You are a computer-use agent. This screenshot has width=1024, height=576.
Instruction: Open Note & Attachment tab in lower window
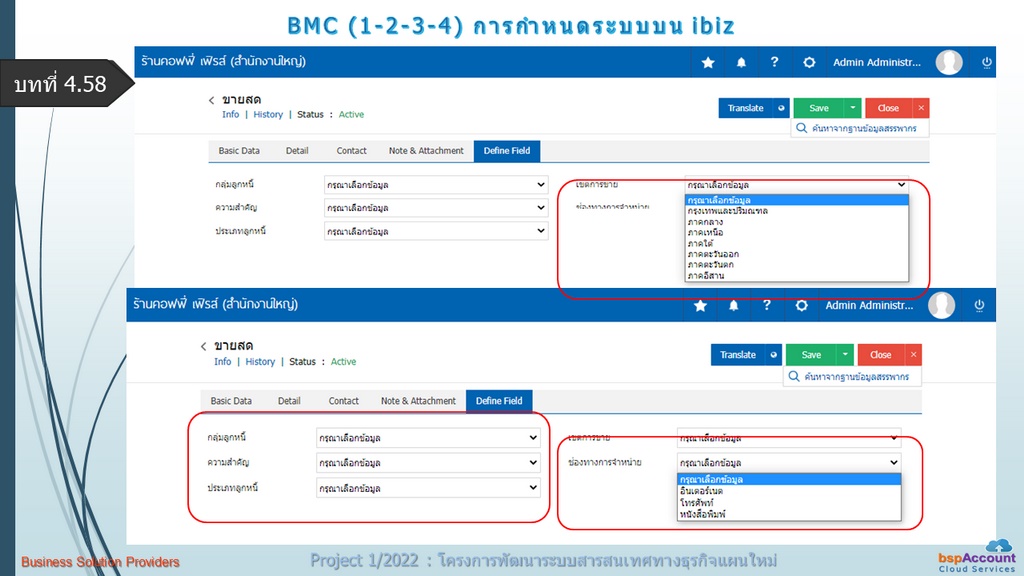click(418, 401)
